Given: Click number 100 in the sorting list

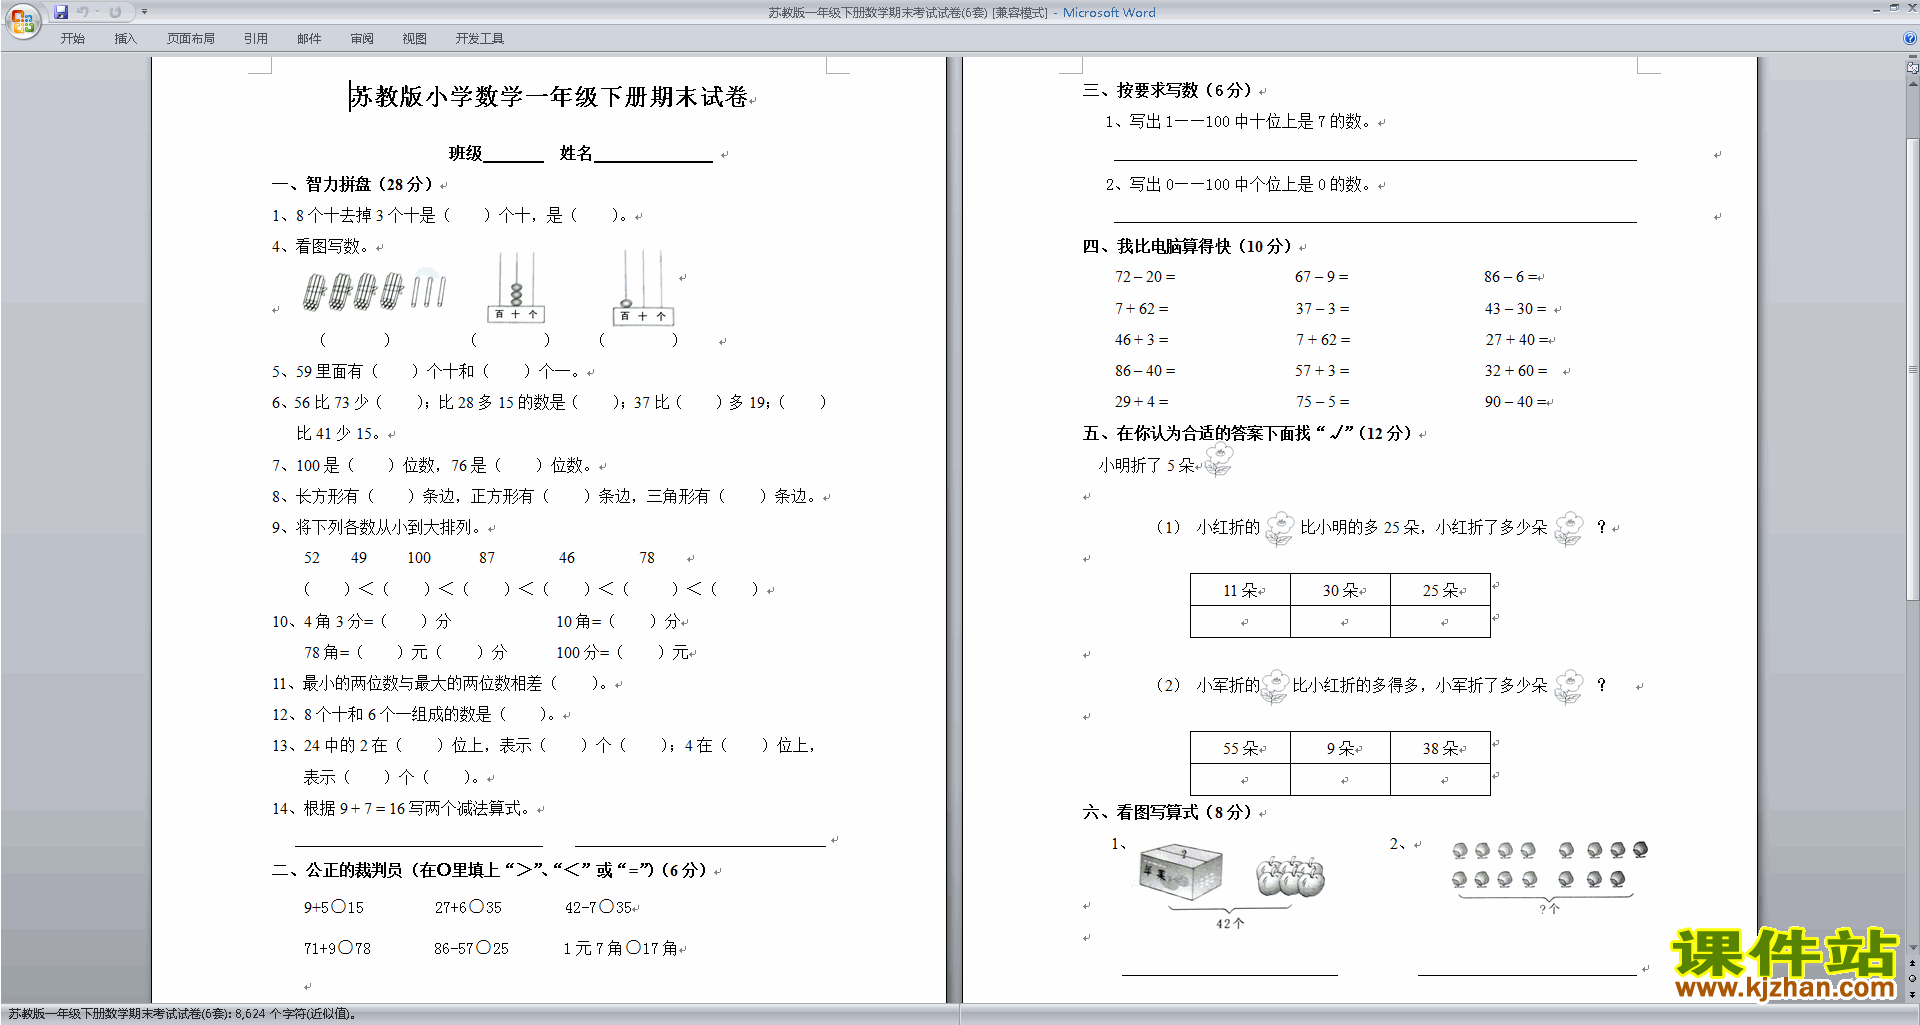Looking at the screenshot, I should coord(419,558).
